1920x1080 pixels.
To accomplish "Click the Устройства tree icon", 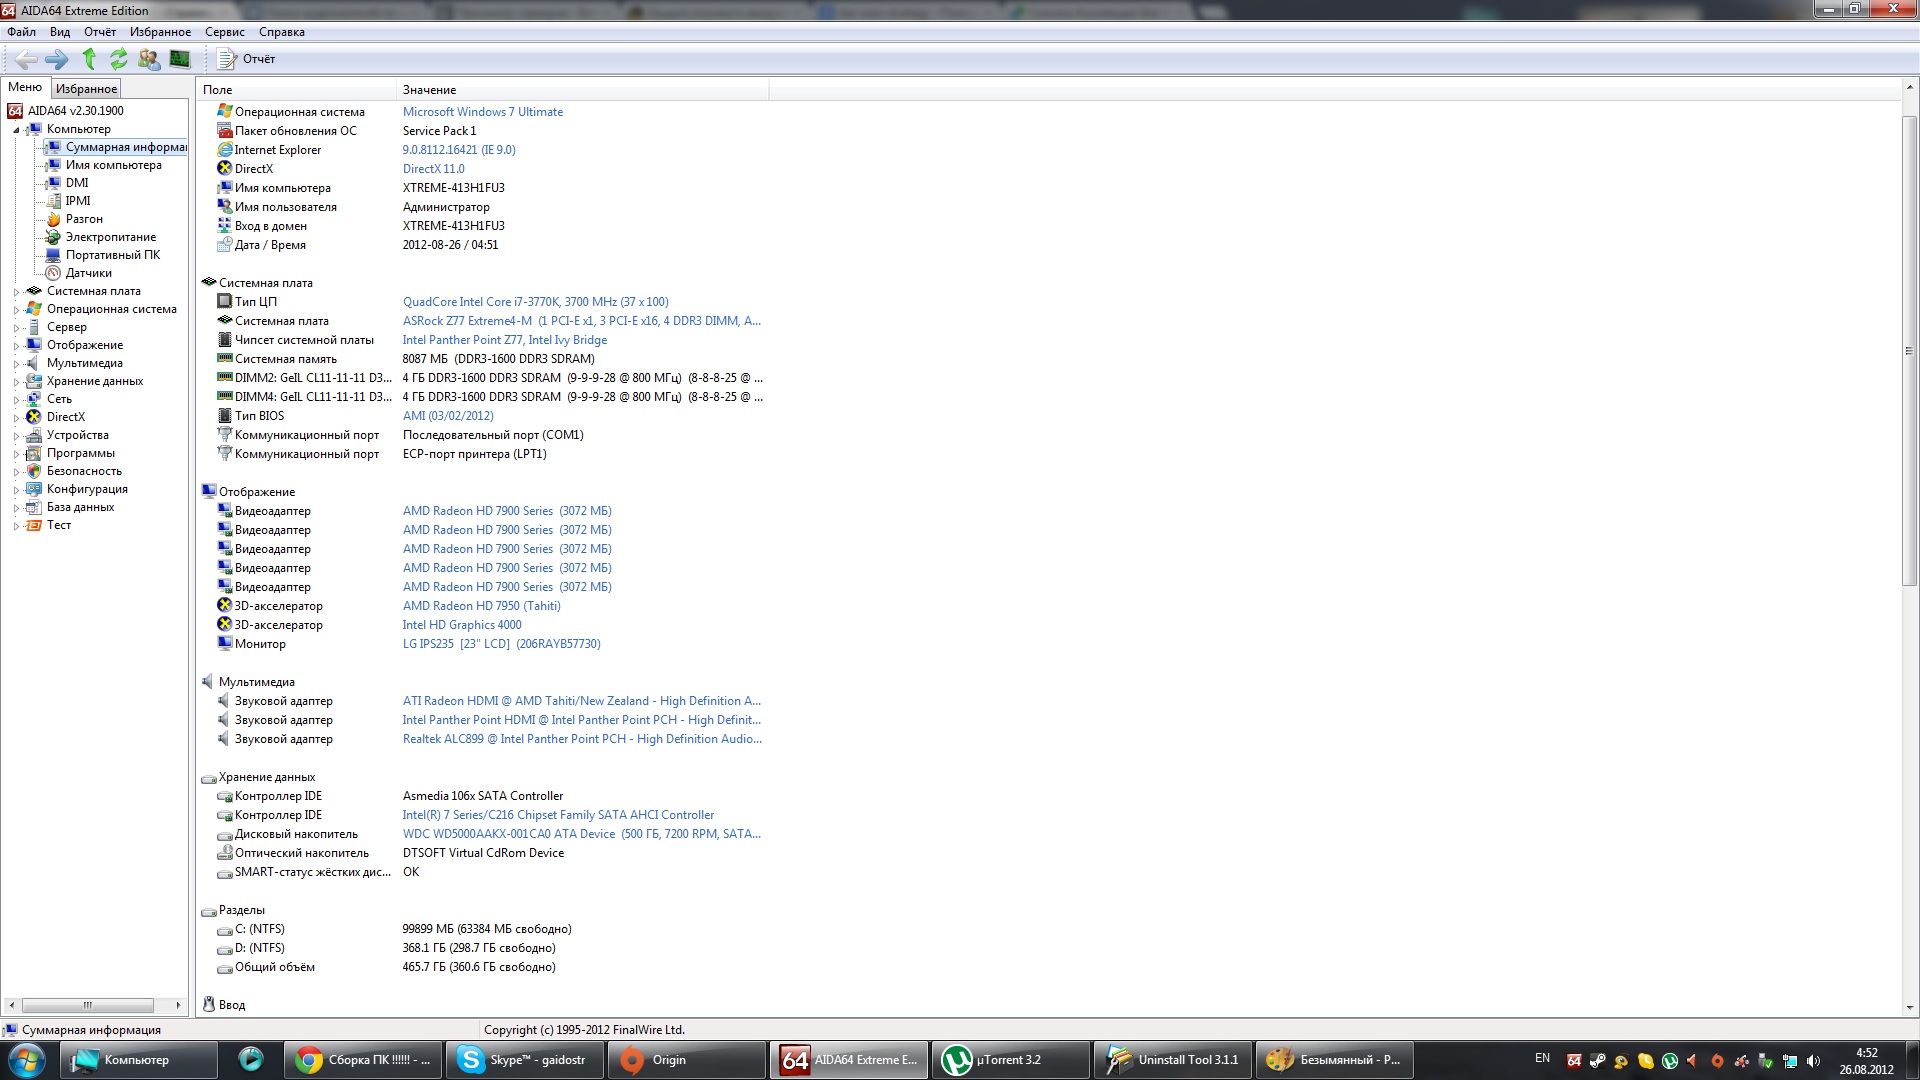I will pos(34,435).
